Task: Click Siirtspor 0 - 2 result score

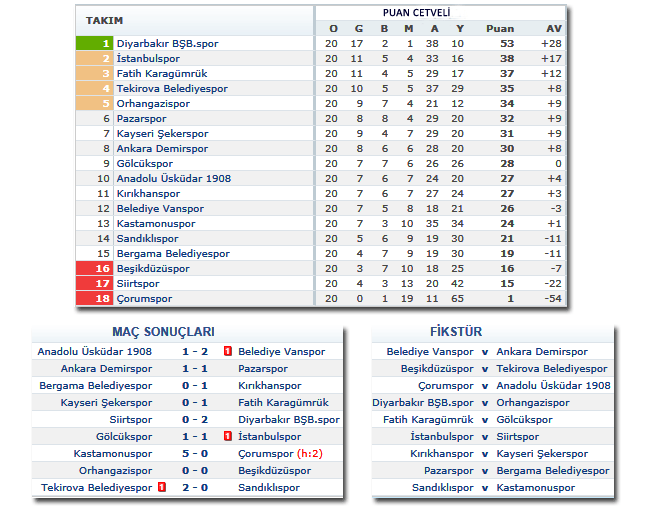Action: click(x=195, y=420)
